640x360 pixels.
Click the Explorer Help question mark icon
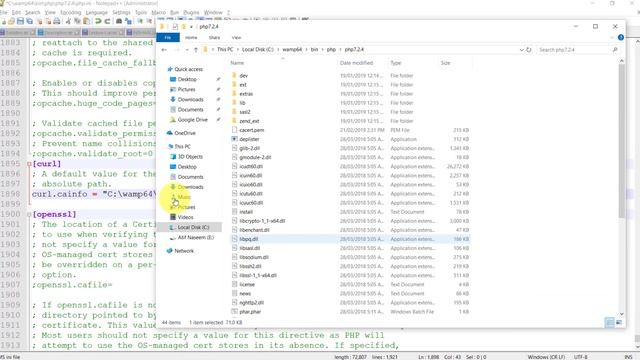620,38
